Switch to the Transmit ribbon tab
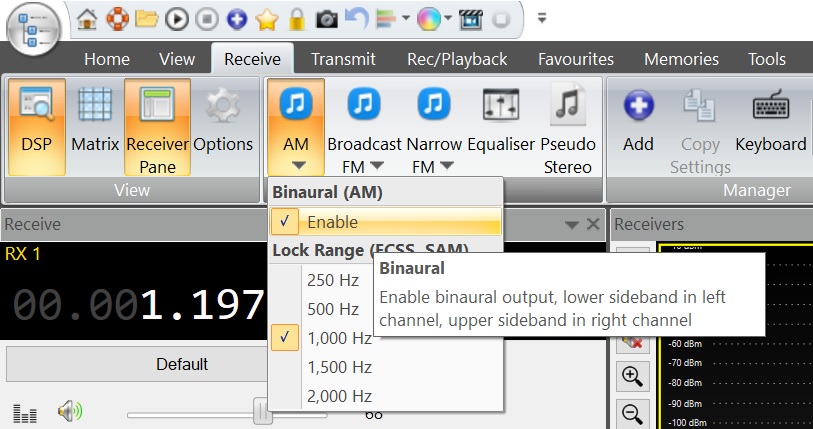Image resolution: width=813 pixels, height=429 pixels. pyautogui.click(x=343, y=59)
